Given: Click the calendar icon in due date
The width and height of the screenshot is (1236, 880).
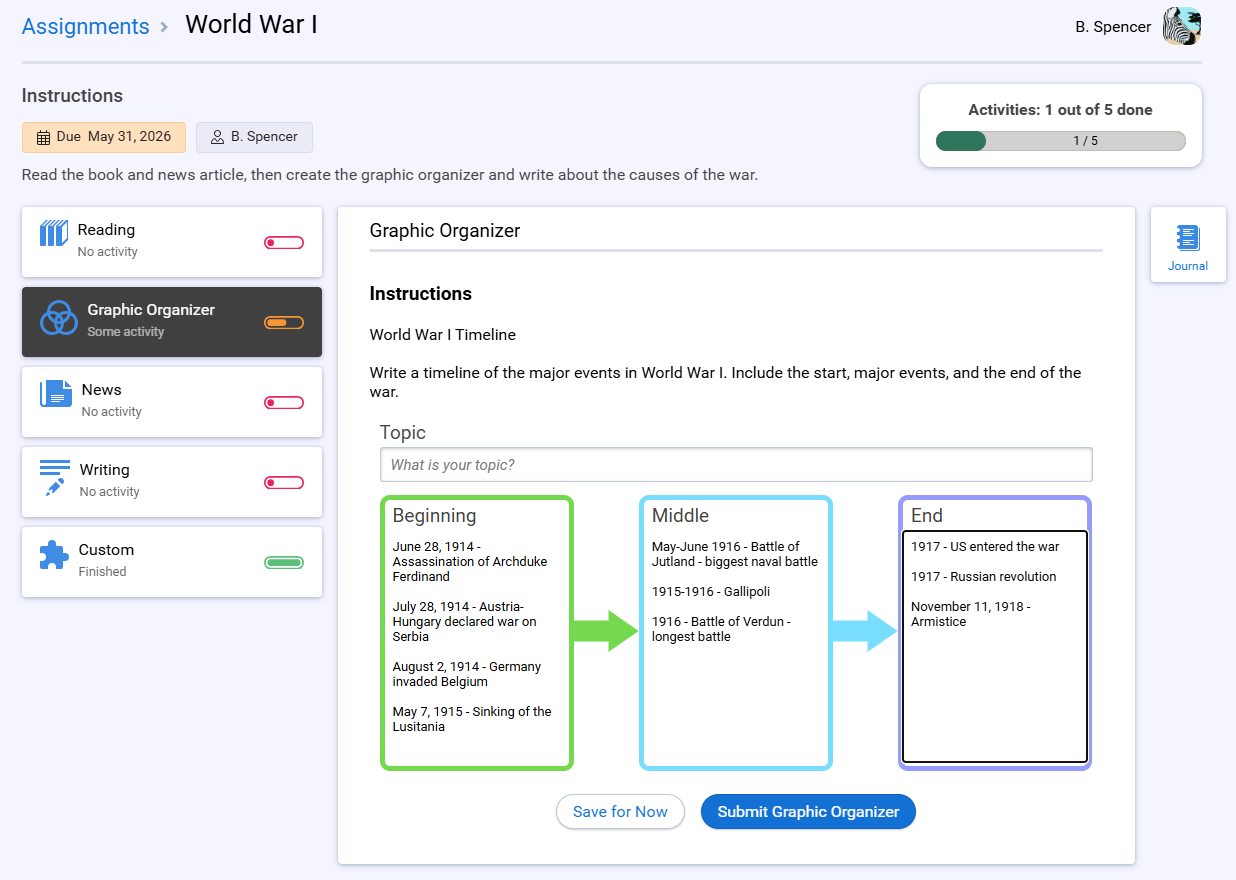Looking at the screenshot, I should click(43, 138).
